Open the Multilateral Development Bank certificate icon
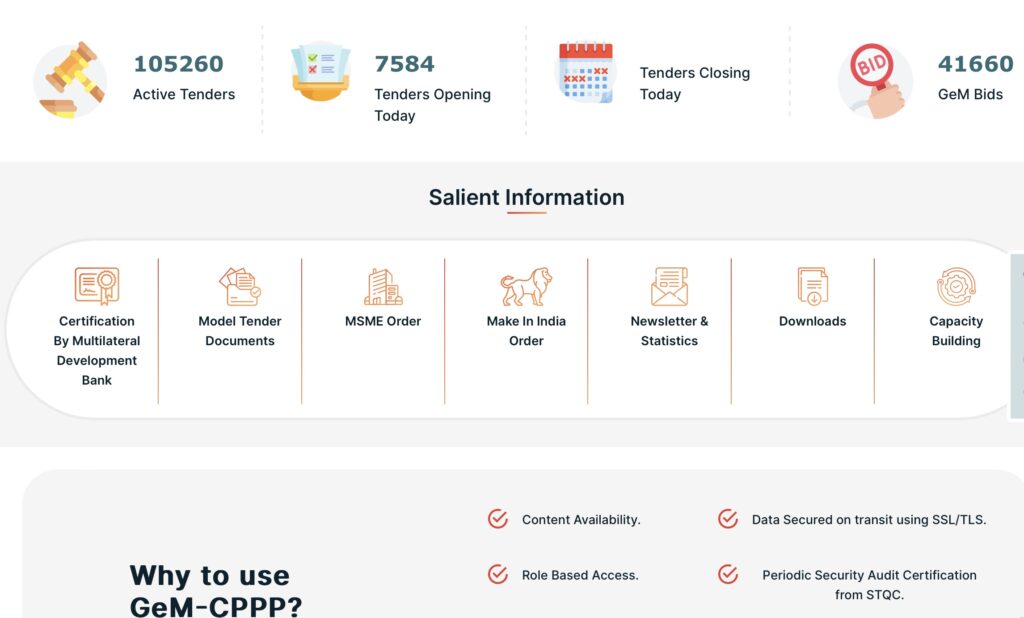The width and height of the screenshot is (1024, 618). (97, 286)
